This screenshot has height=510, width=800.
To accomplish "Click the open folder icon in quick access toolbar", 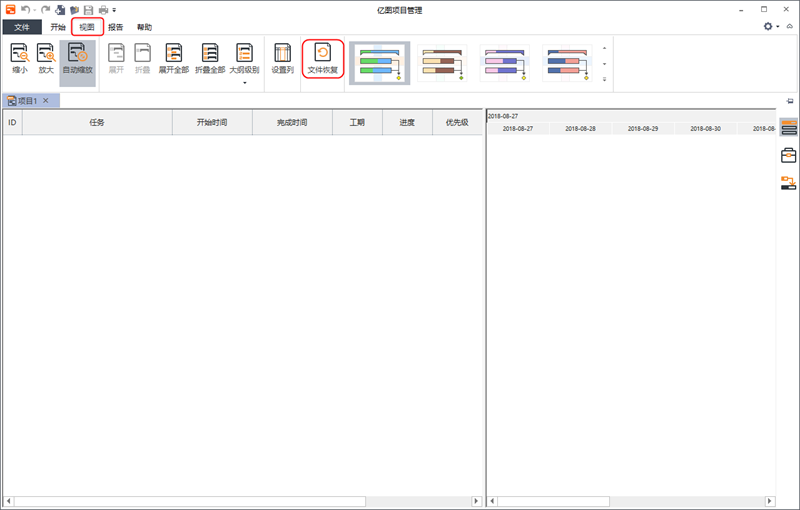I will (x=74, y=10).
